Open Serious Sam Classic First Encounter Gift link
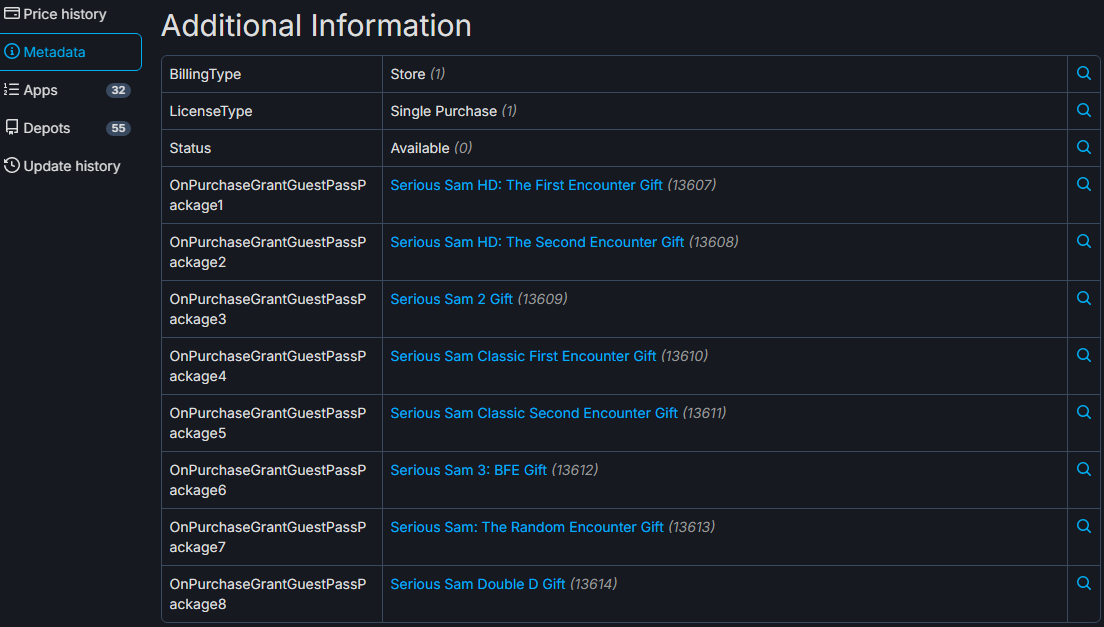The width and height of the screenshot is (1104, 627). 523,356
